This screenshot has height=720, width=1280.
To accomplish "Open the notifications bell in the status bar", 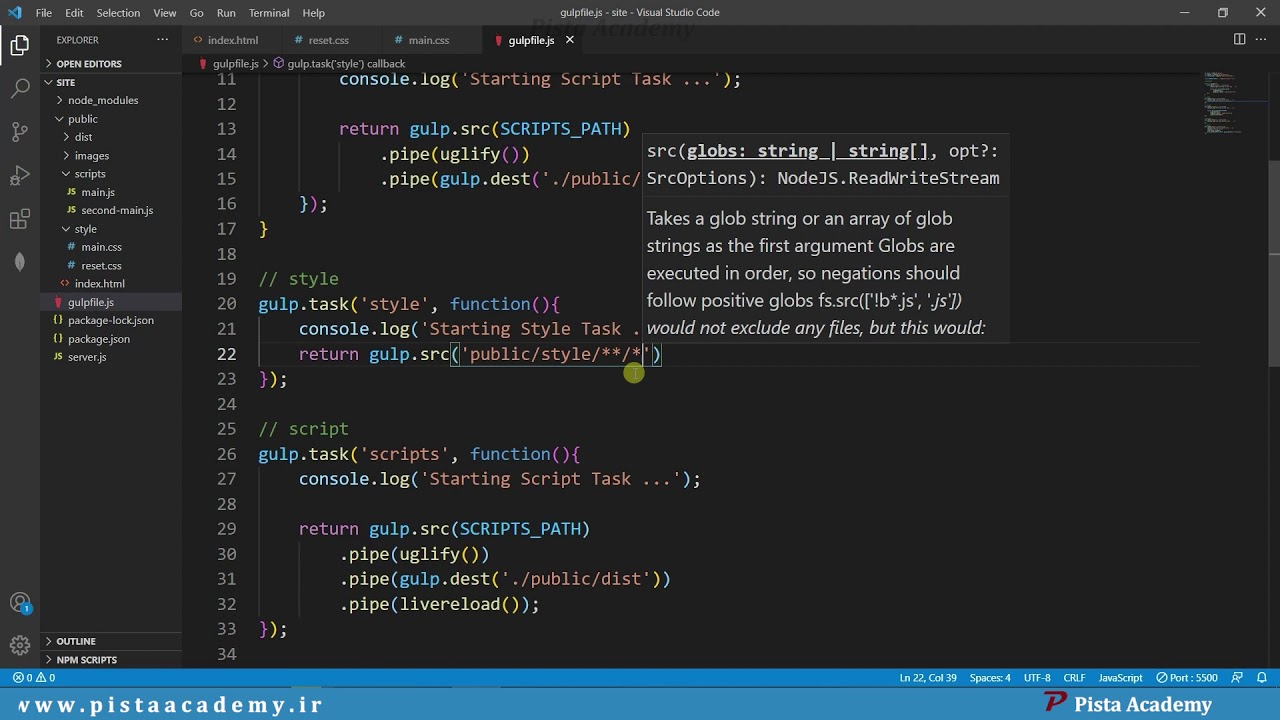I will click(x=1261, y=678).
